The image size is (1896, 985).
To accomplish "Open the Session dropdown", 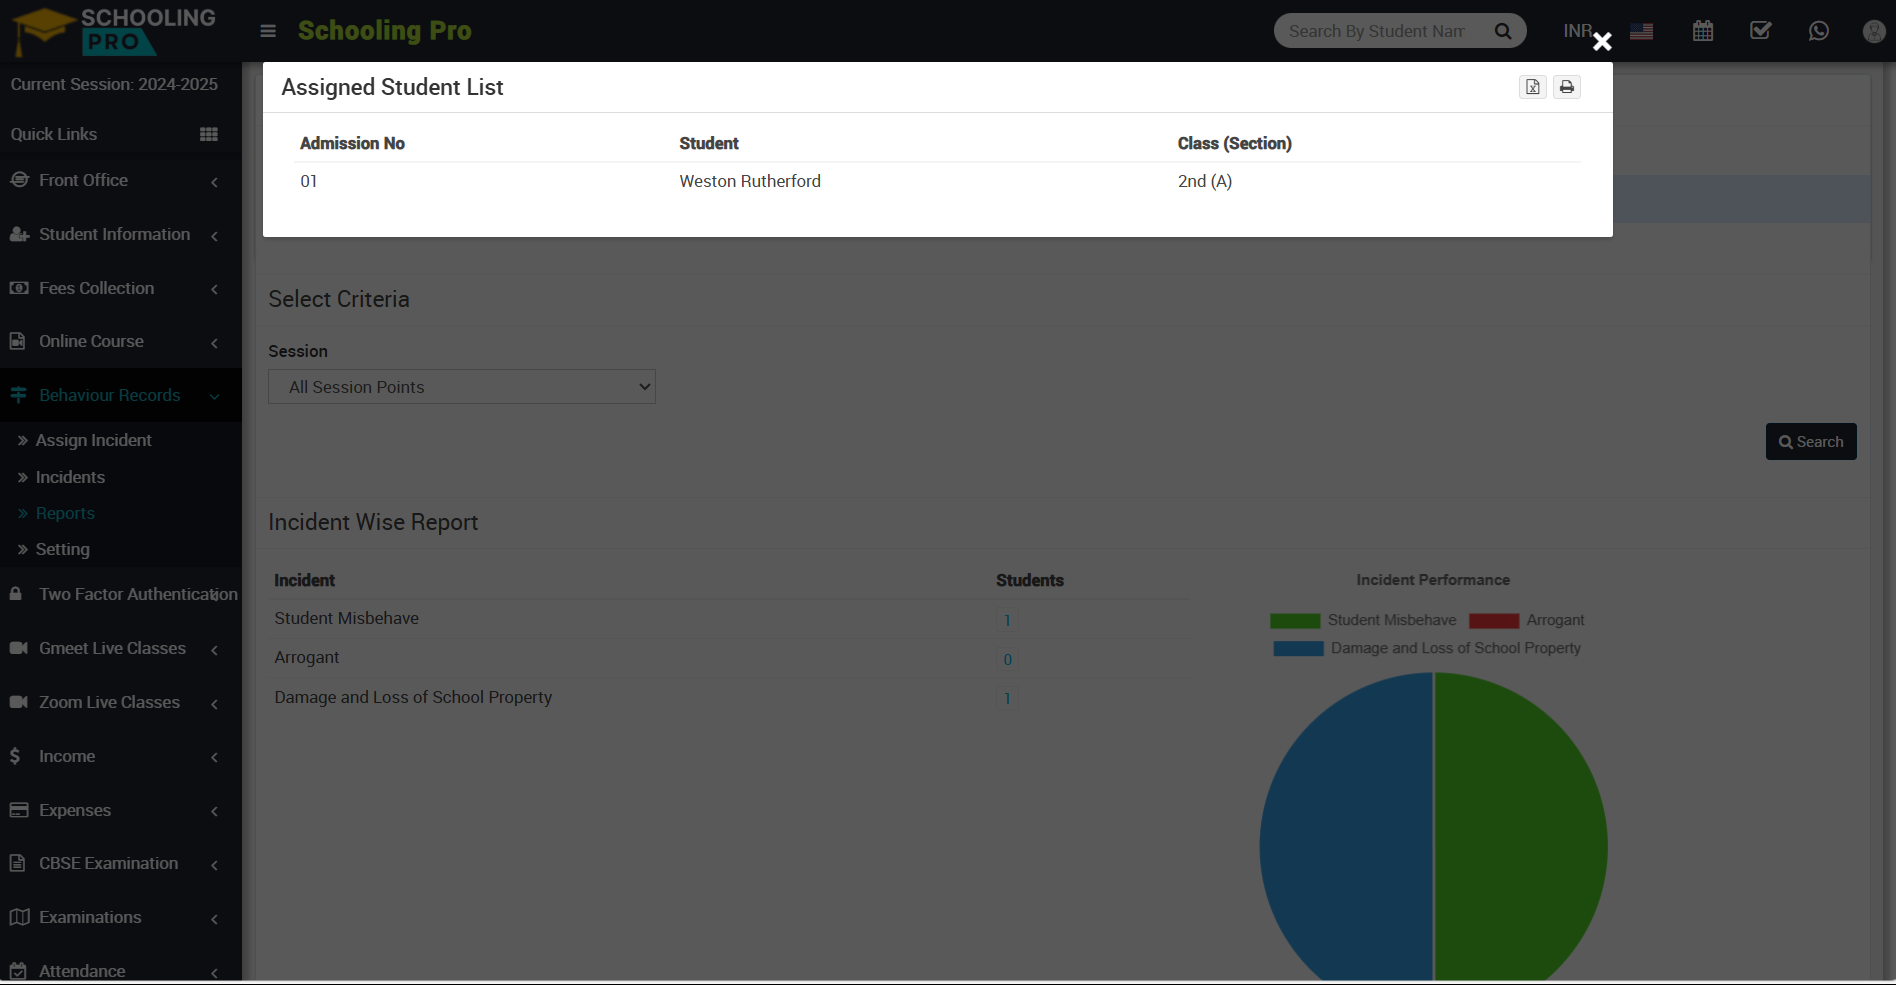I will coord(462,387).
